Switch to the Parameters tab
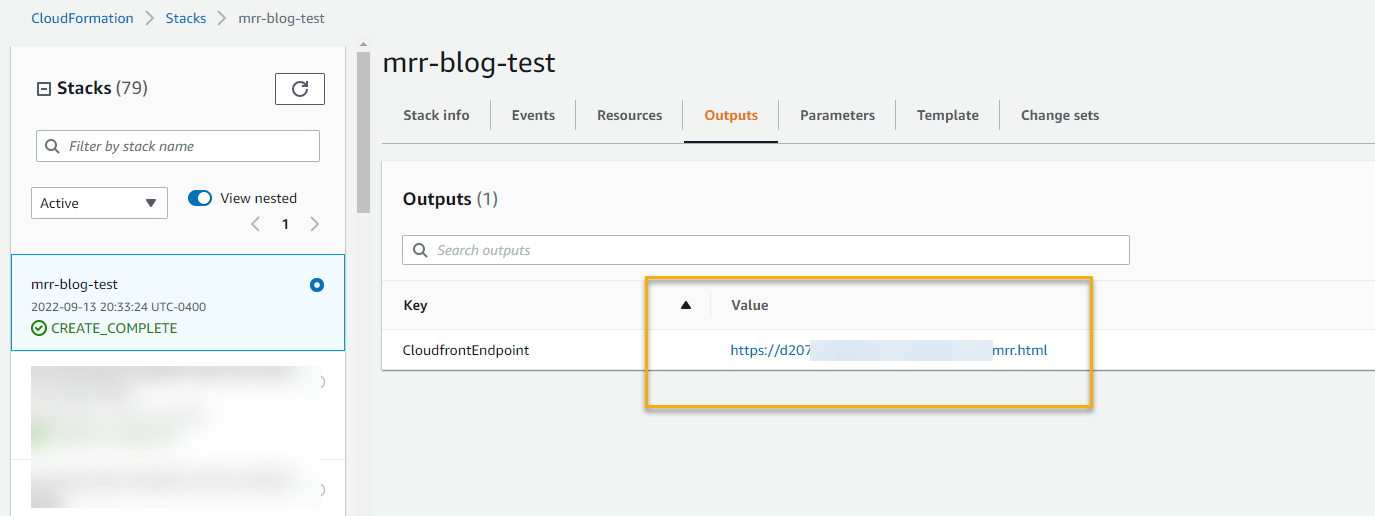This screenshot has width=1375, height=516. [x=837, y=115]
